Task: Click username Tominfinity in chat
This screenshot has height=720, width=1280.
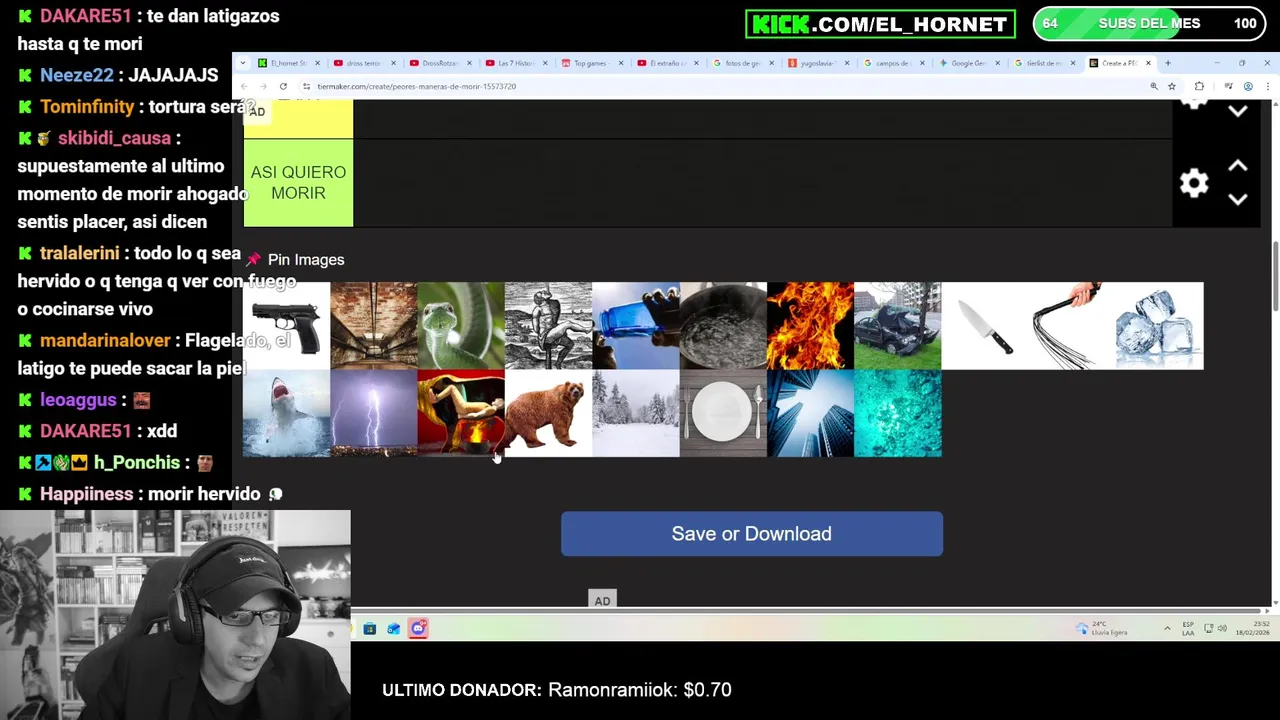Action: point(87,107)
